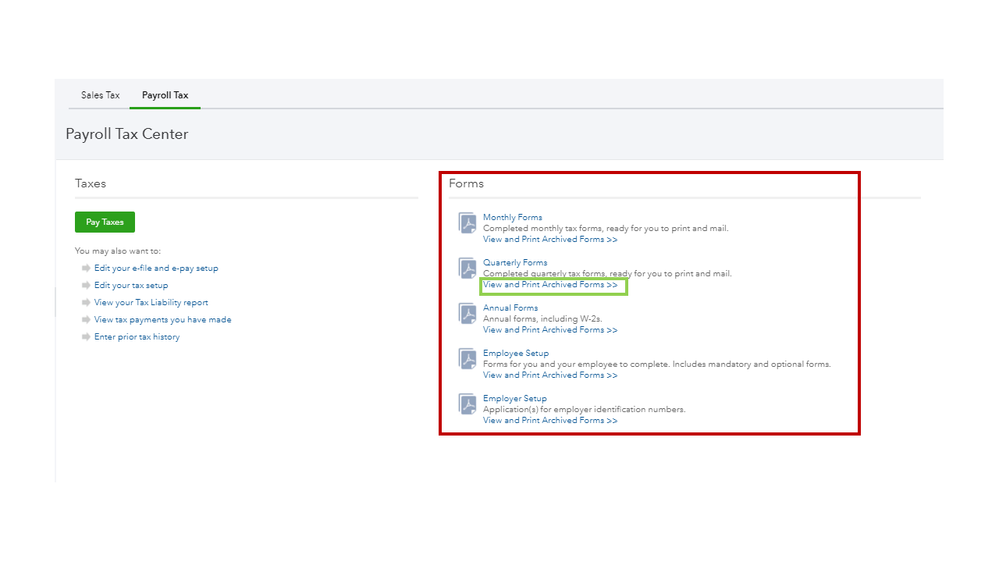Click arrow icon next to Tax Liability report
Image resolution: width=999 pixels, height=562 pixels.
86,303
